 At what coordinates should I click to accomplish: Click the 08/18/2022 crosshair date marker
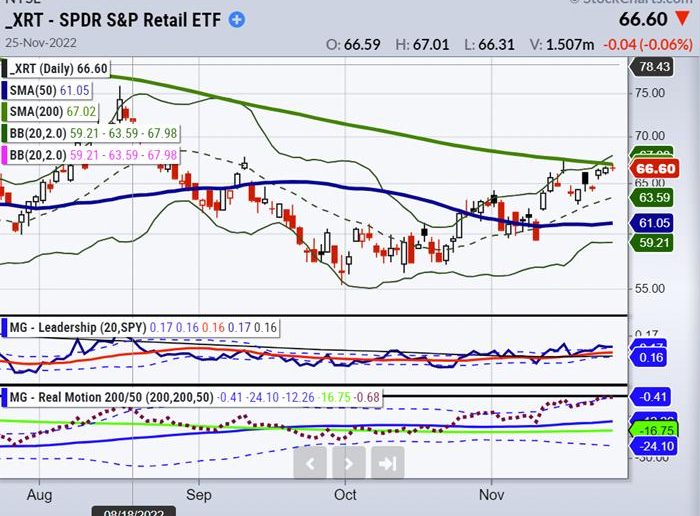(133, 512)
